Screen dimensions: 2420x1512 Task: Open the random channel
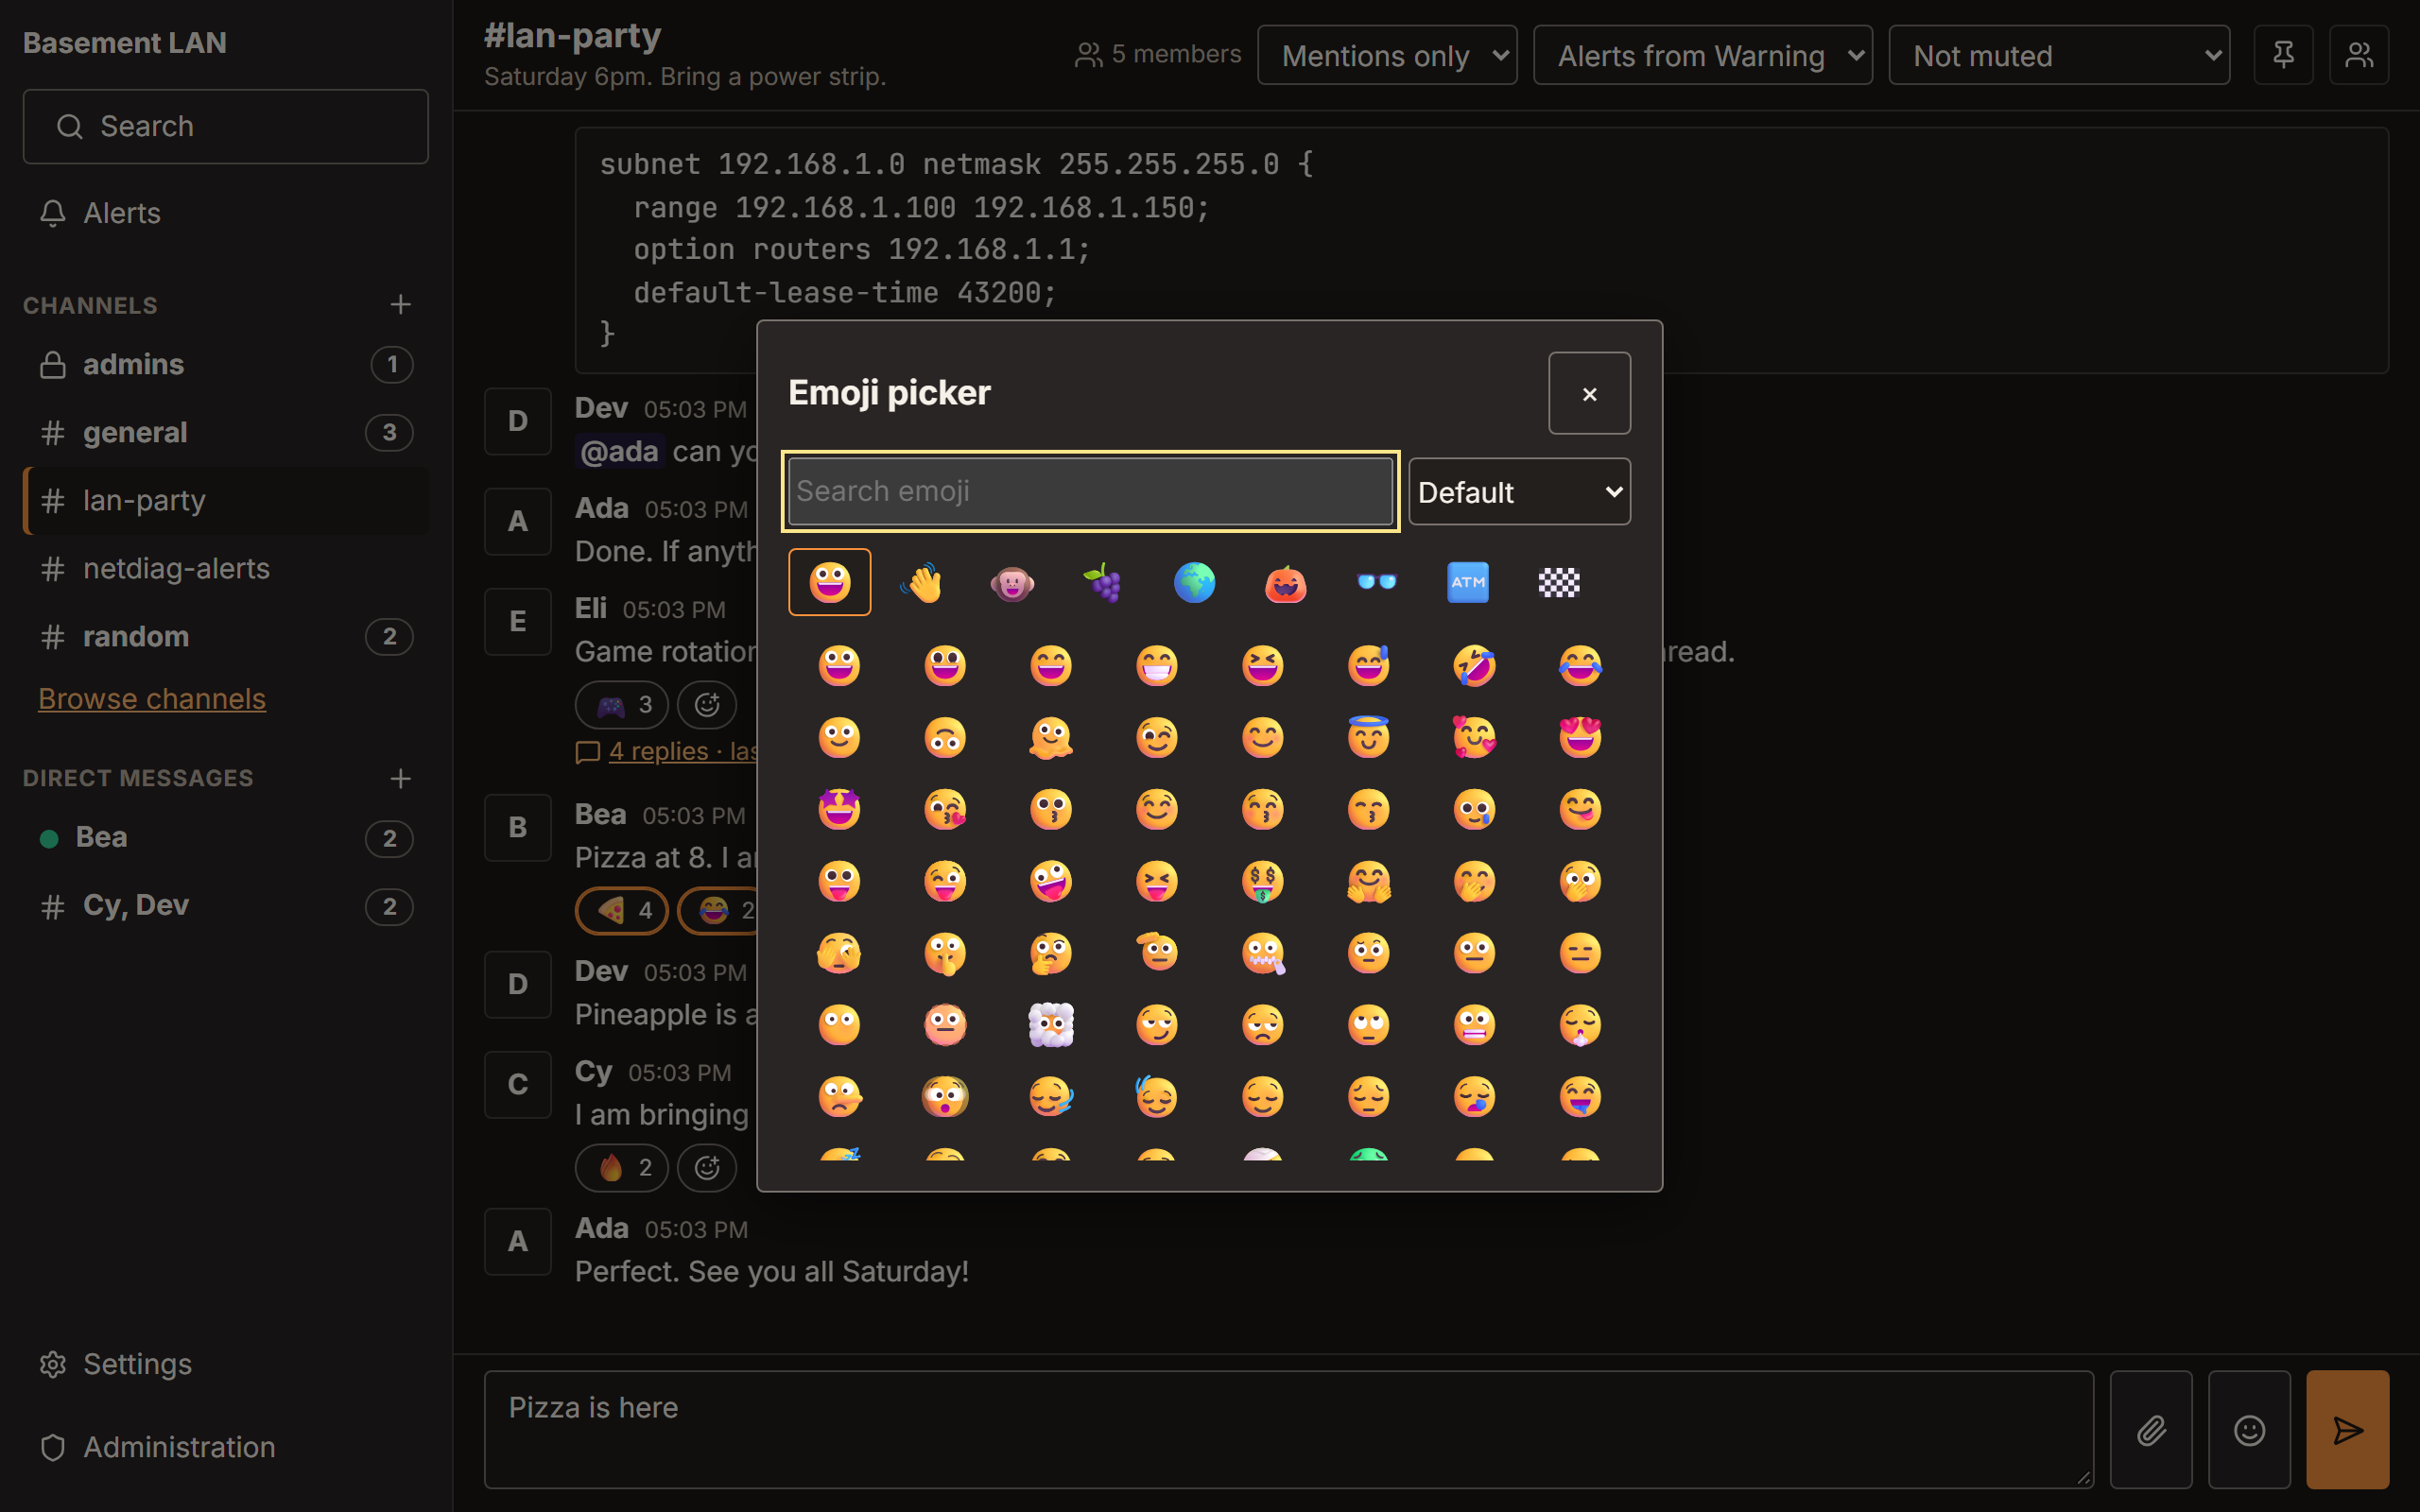click(226, 636)
